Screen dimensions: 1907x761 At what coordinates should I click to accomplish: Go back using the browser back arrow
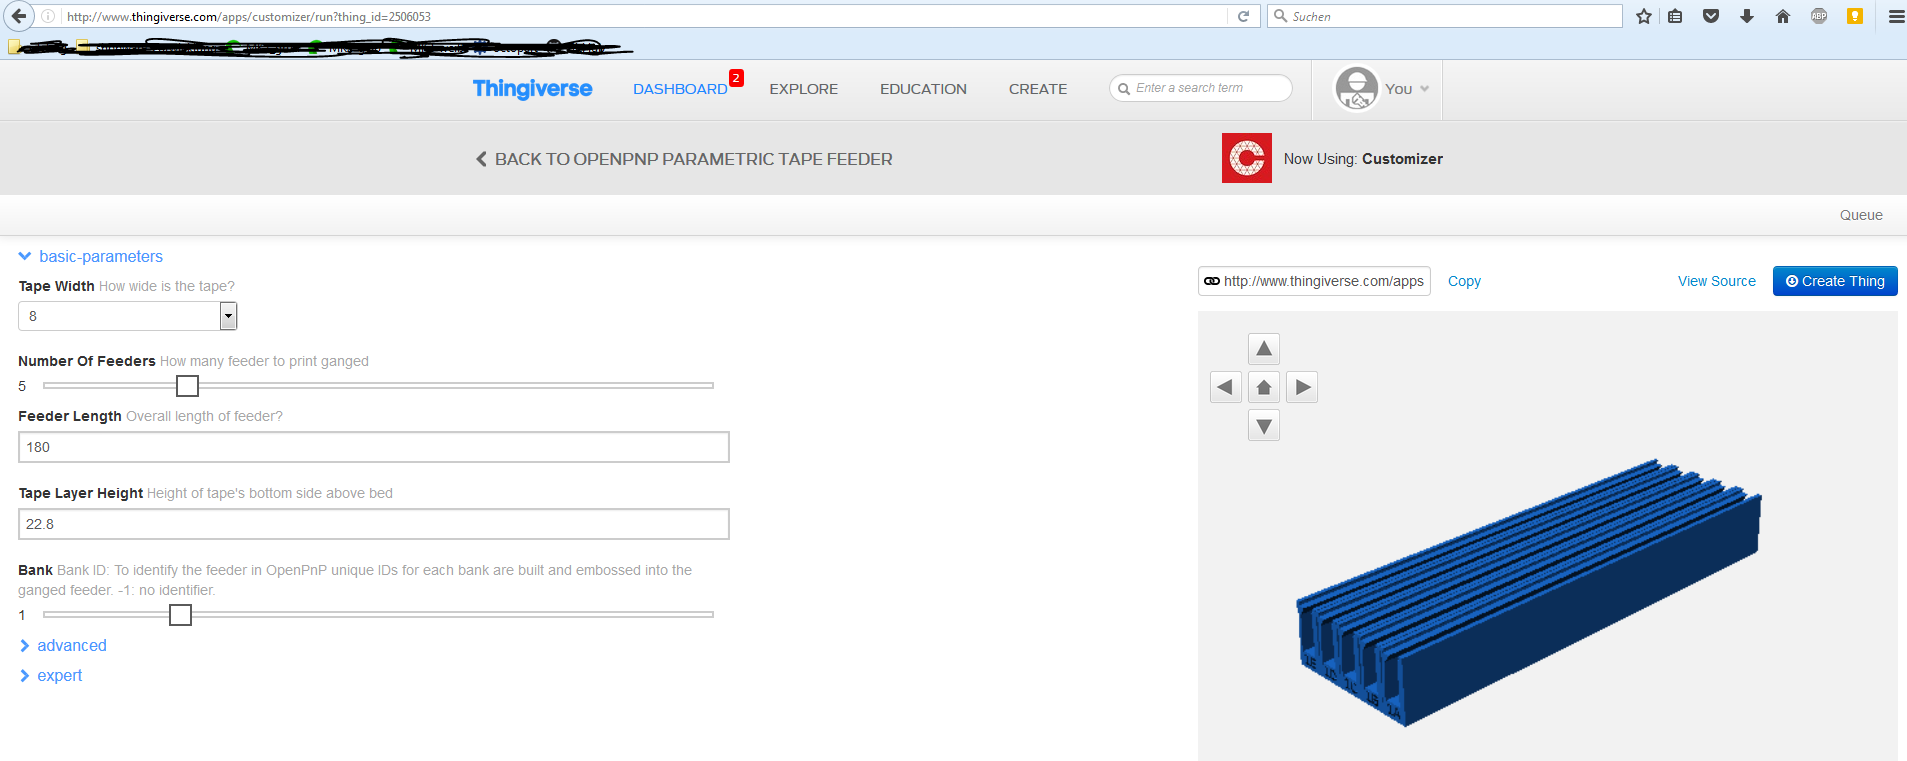18,16
